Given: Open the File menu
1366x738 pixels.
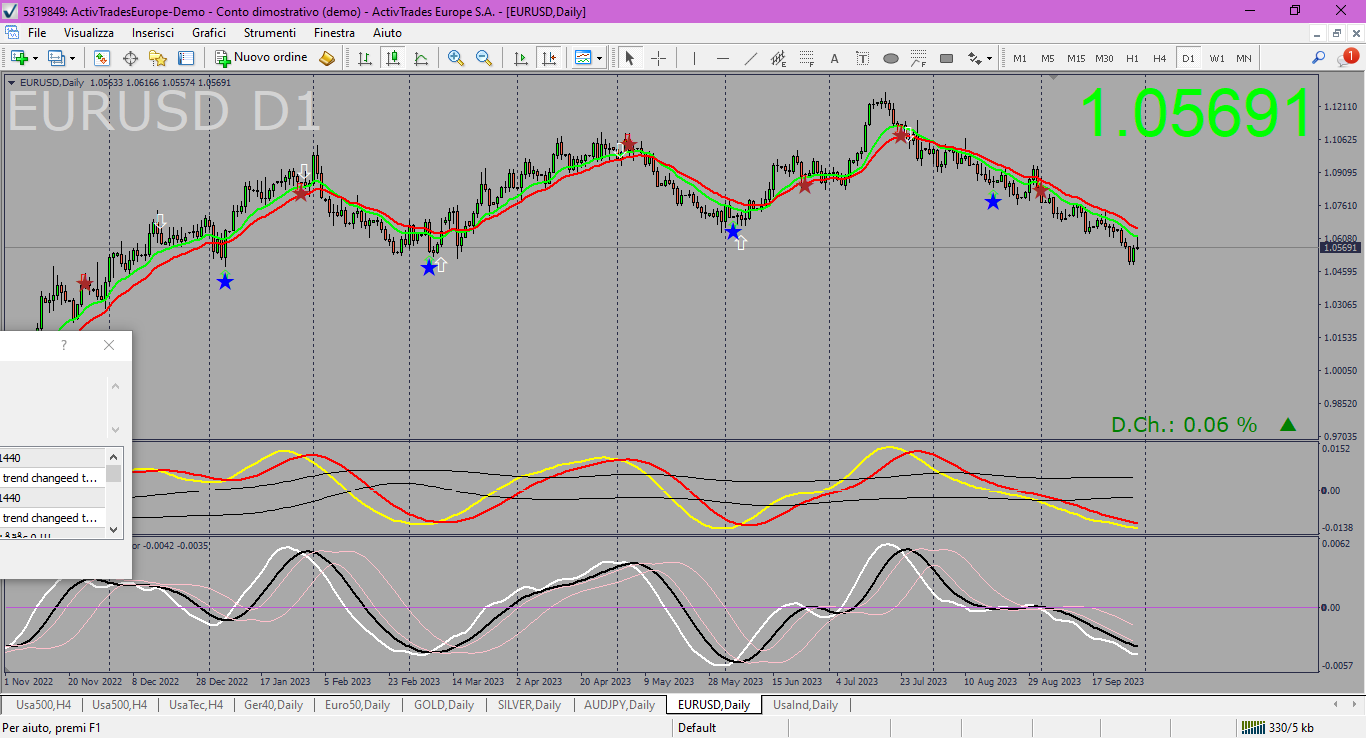Looking at the screenshot, I should coord(37,33).
